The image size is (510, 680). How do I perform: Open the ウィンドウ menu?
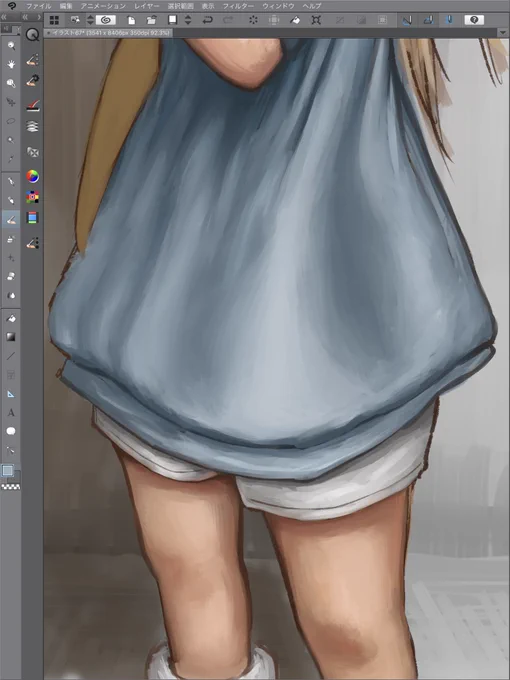[x=278, y=6]
